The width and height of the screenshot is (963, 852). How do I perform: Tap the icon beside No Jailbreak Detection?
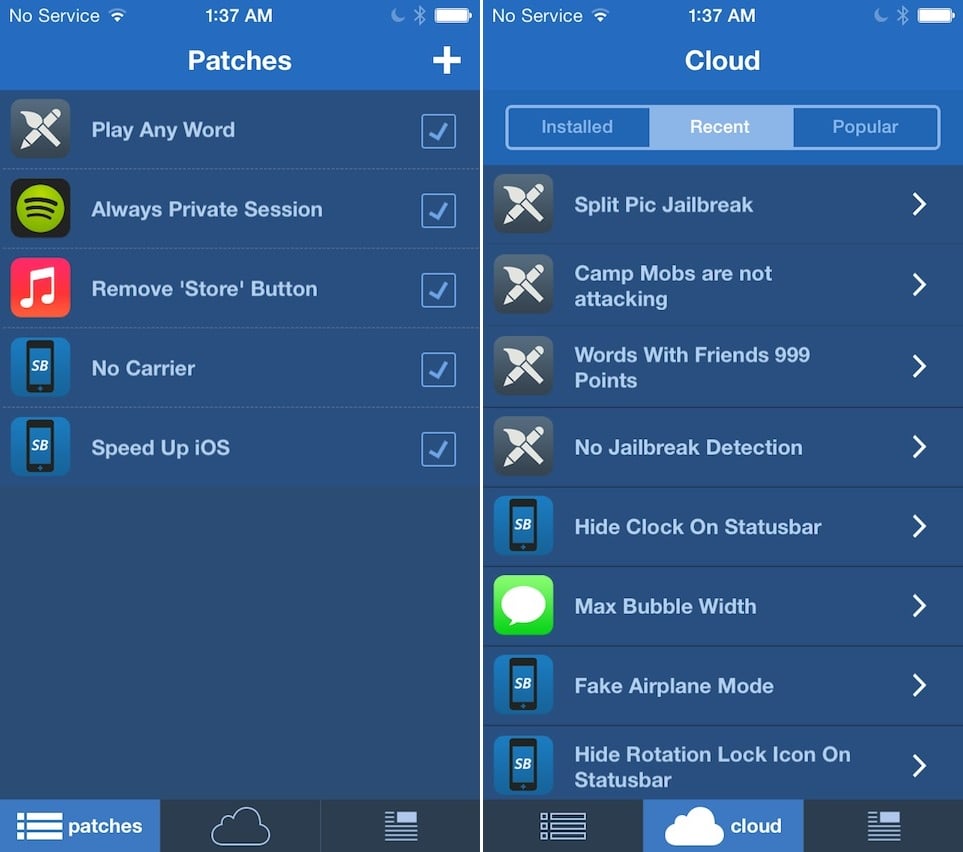click(523, 447)
